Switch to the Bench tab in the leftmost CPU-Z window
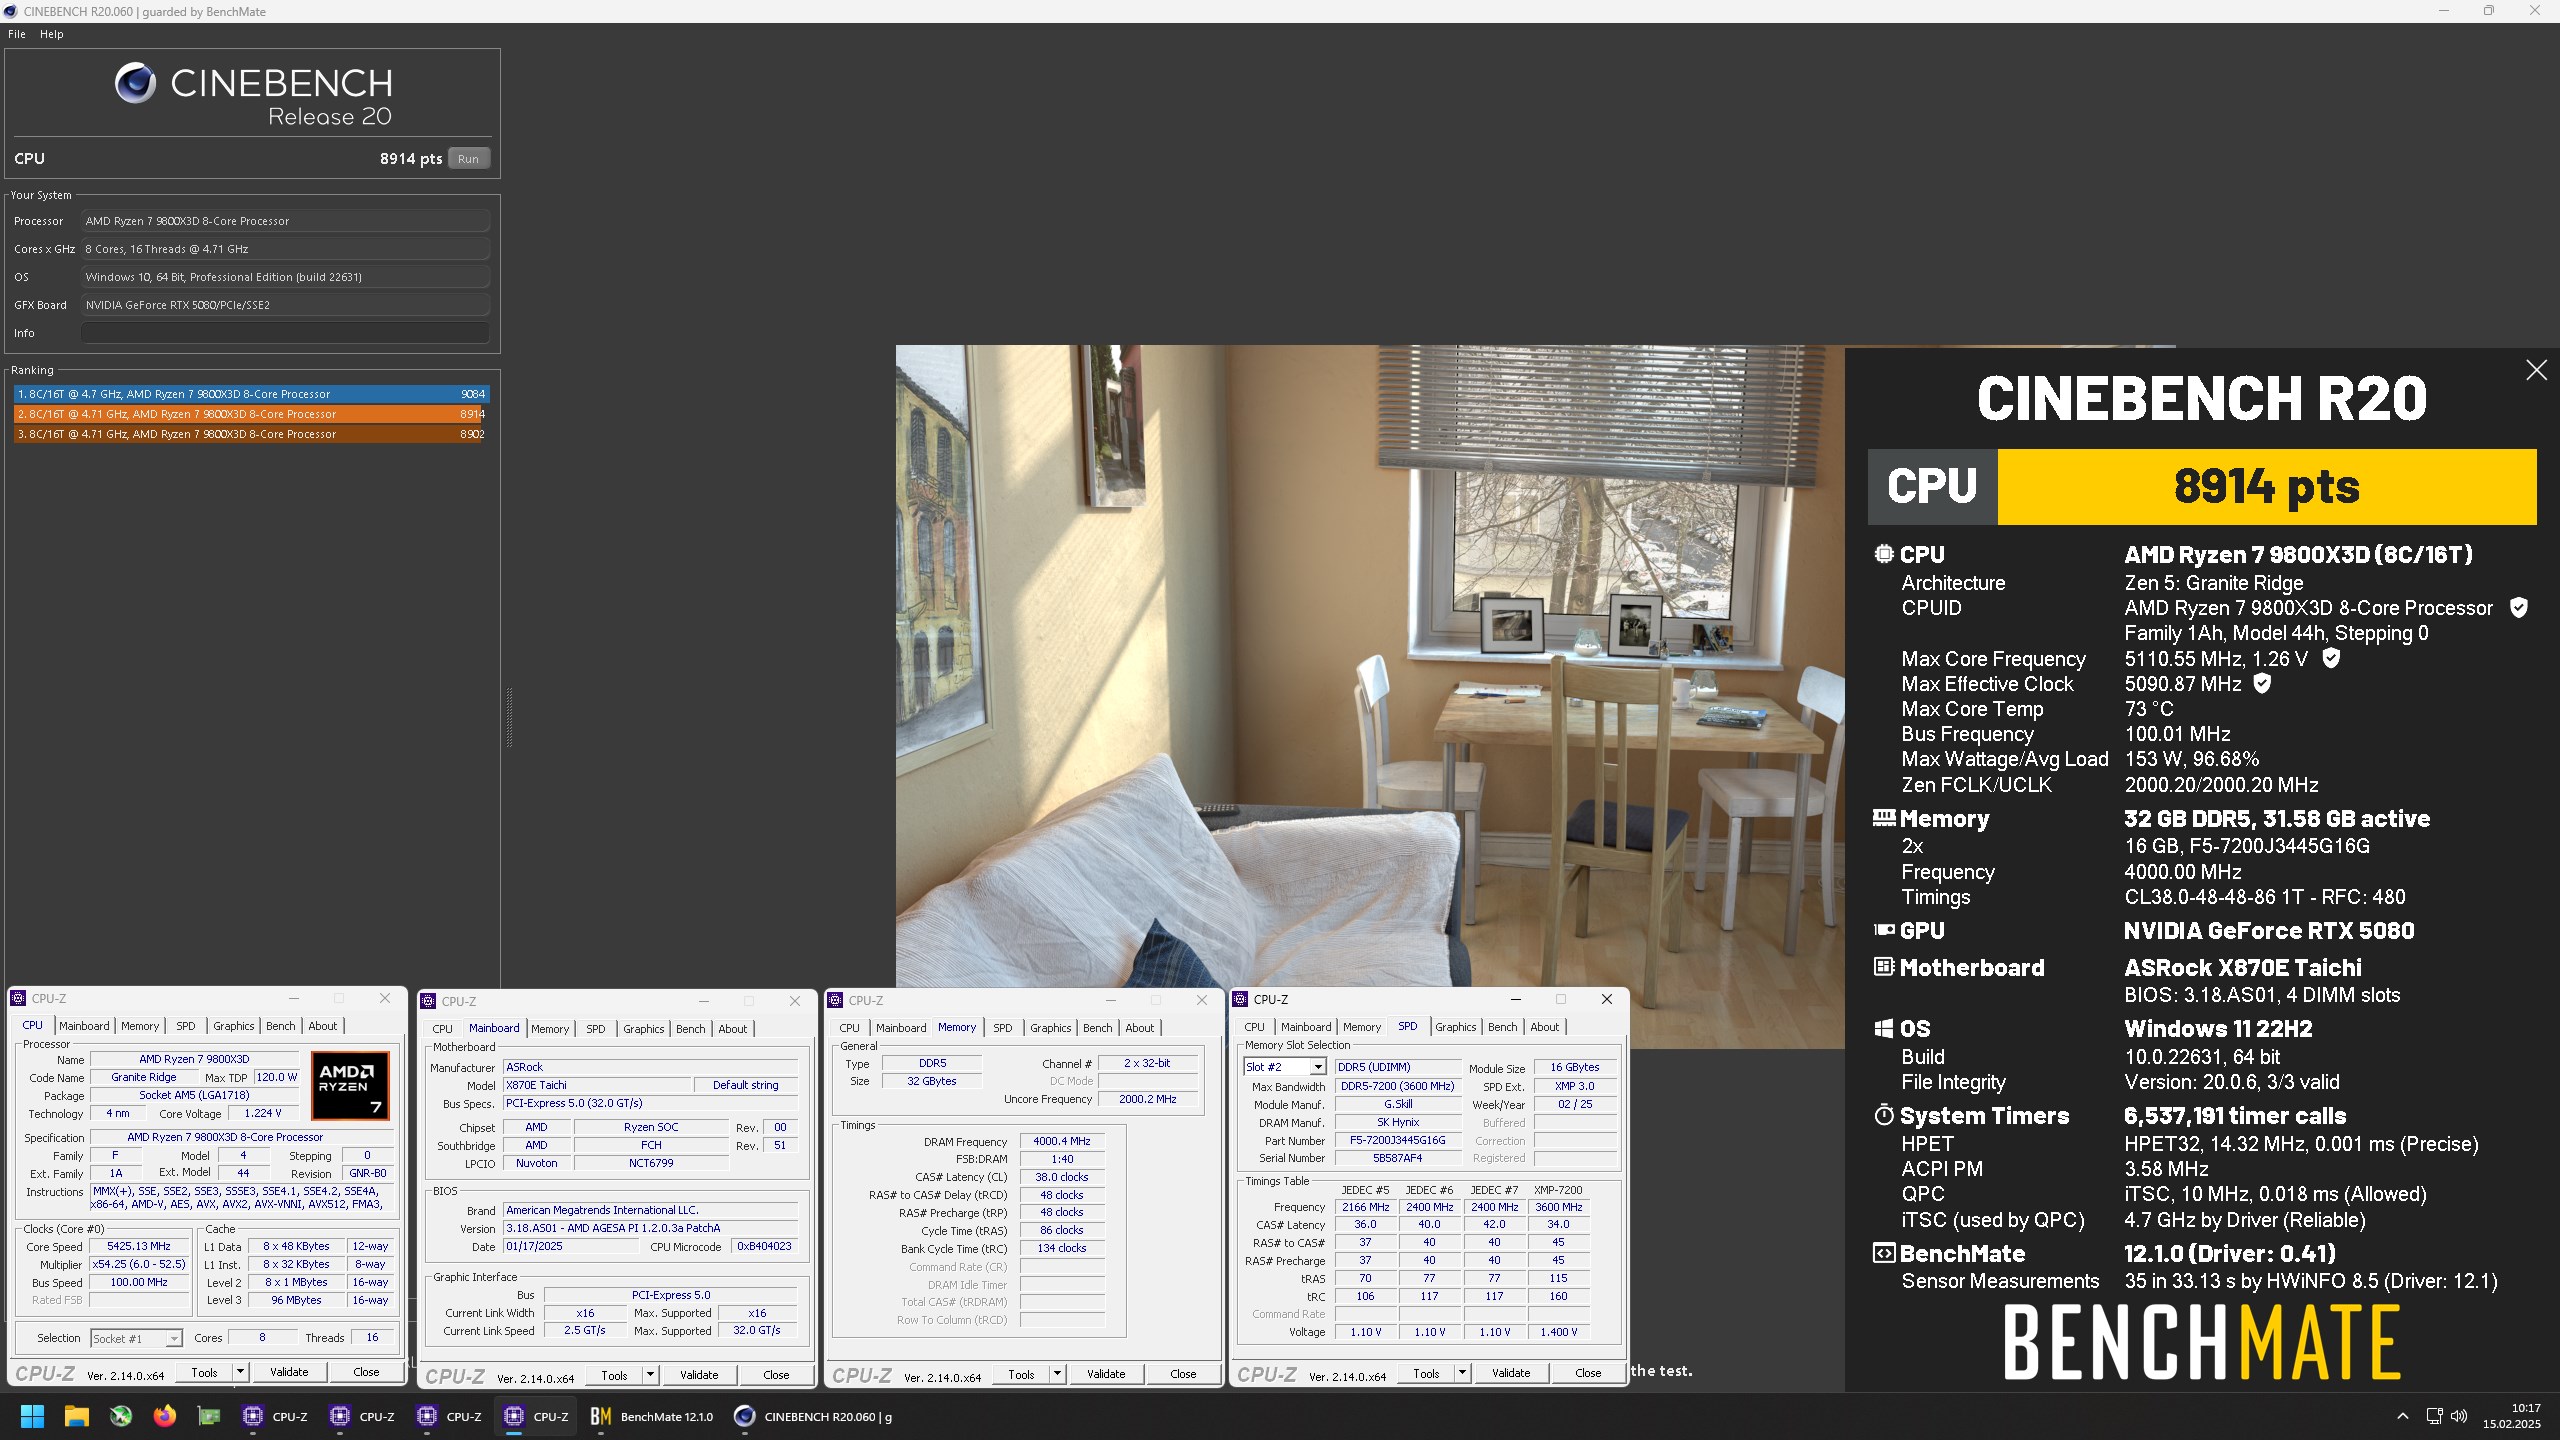This screenshot has width=2560, height=1440. point(281,1026)
